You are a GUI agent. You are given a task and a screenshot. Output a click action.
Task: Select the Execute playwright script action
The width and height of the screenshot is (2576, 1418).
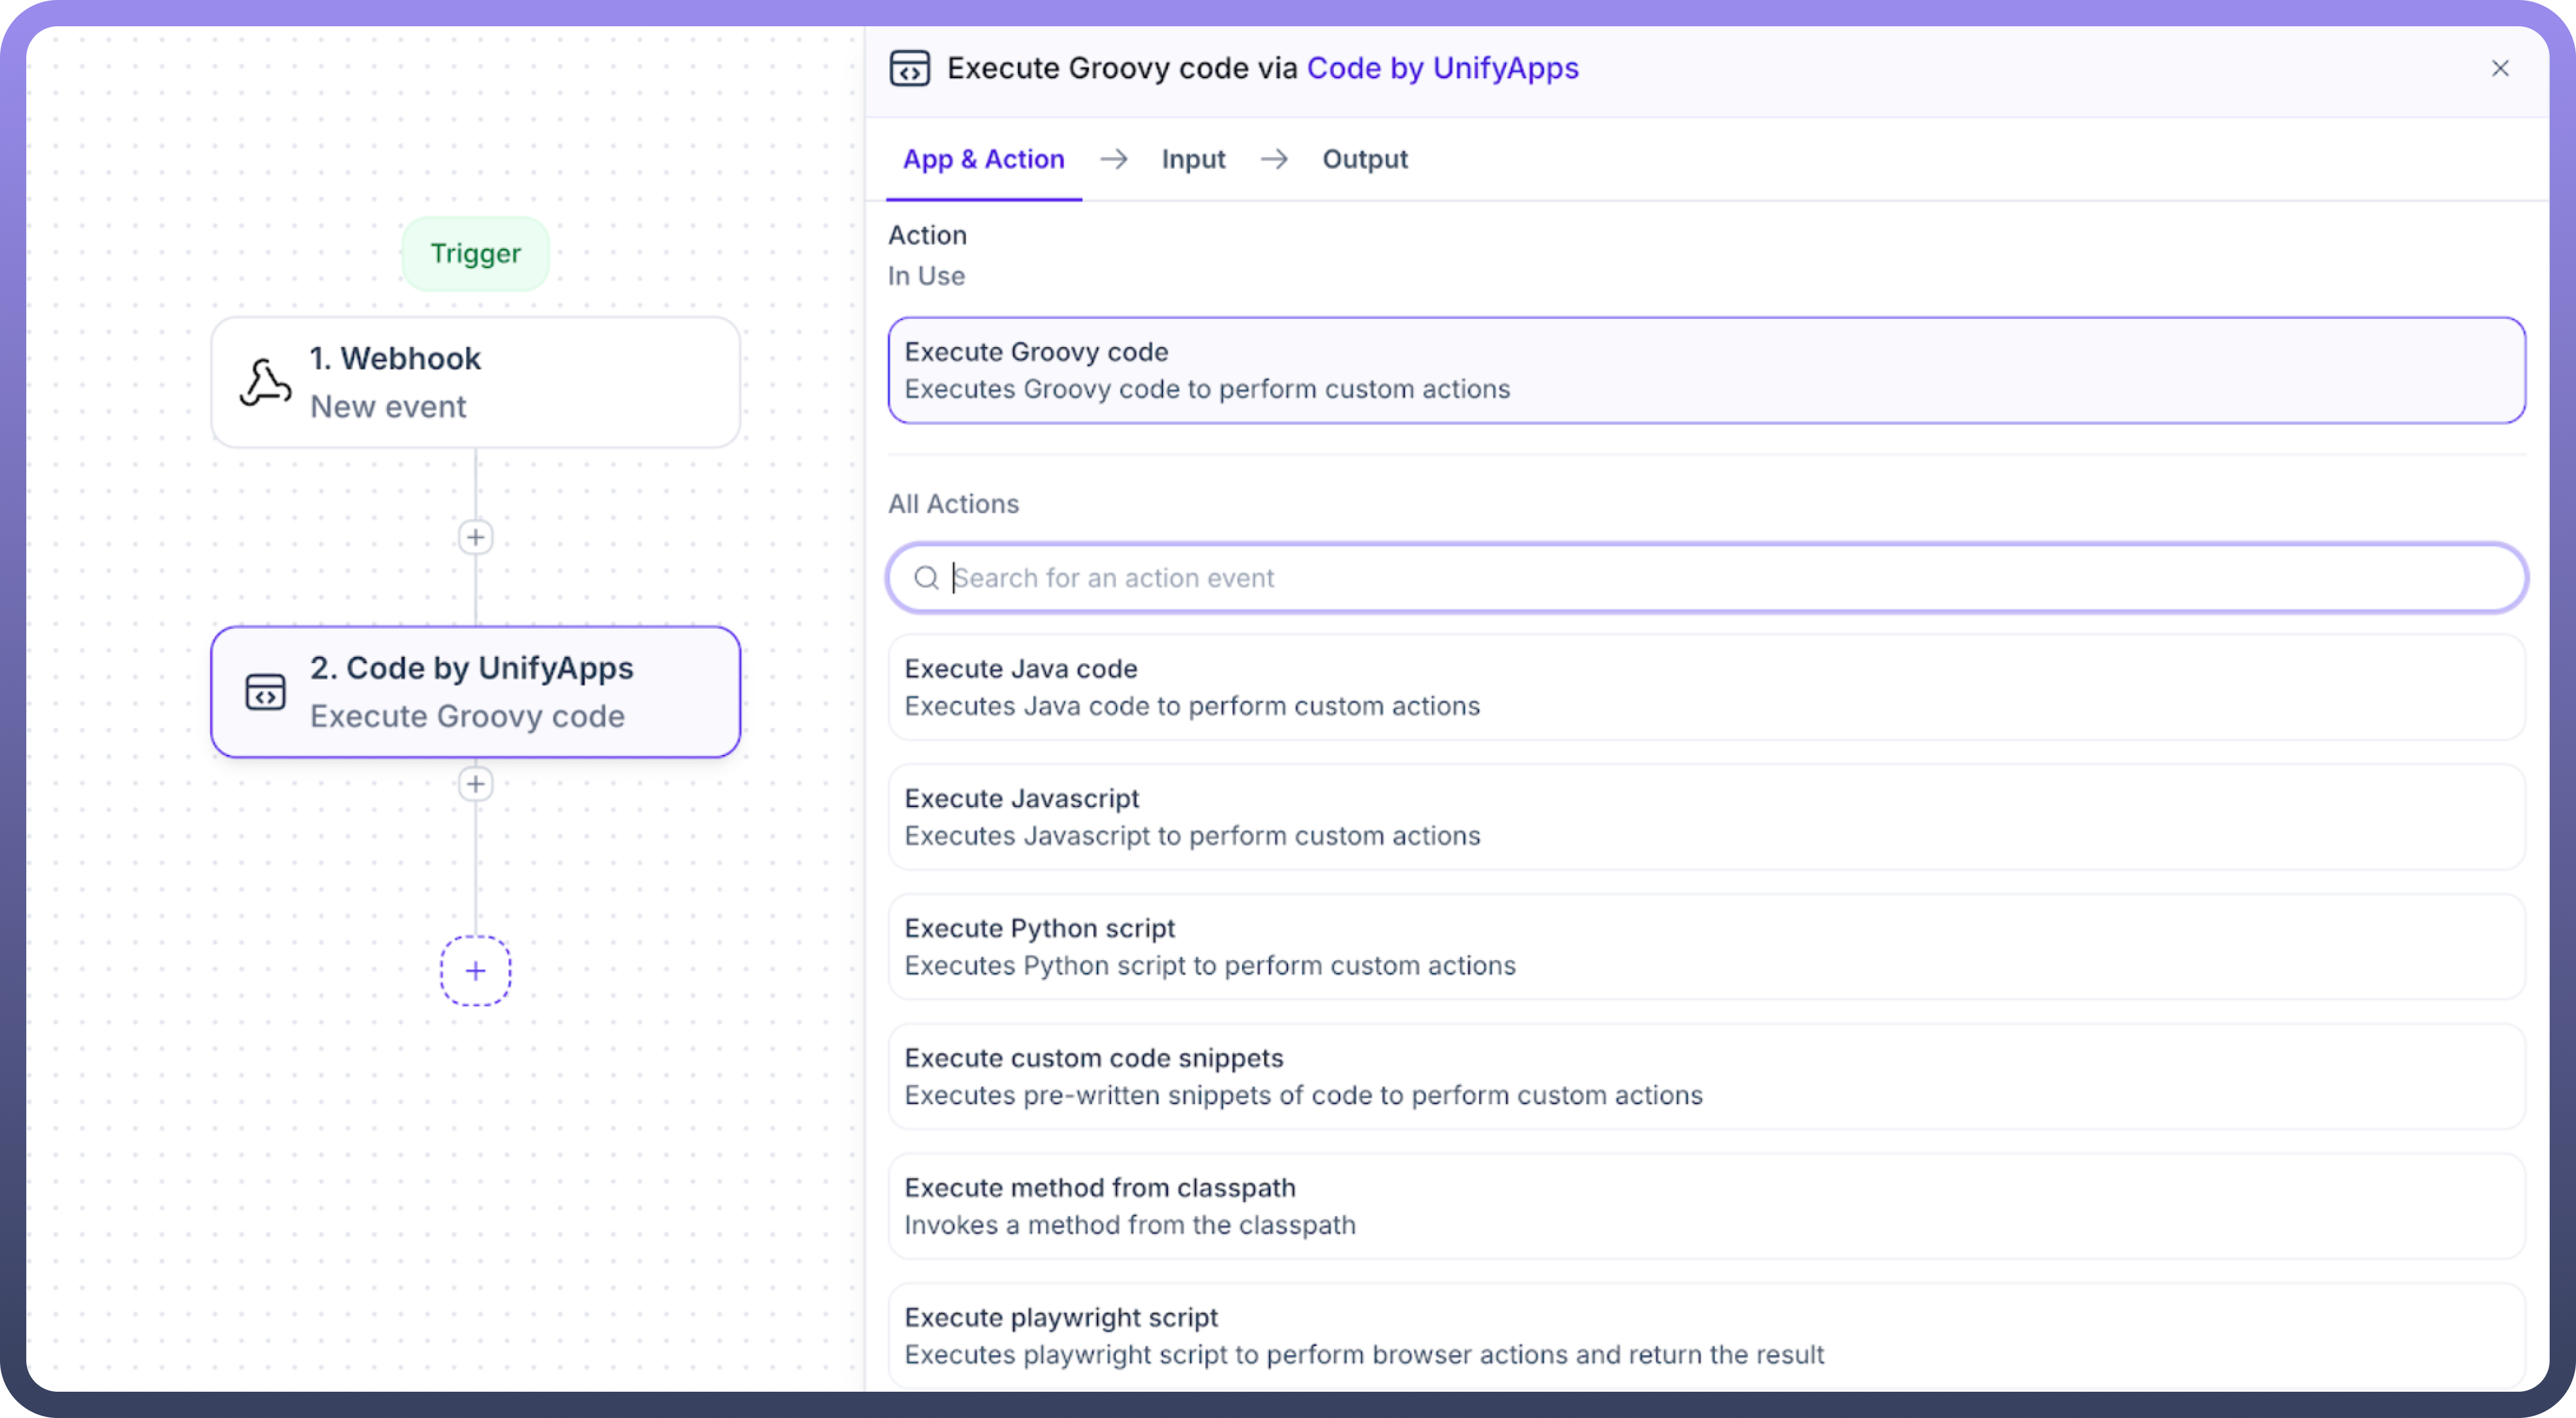(1706, 1335)
